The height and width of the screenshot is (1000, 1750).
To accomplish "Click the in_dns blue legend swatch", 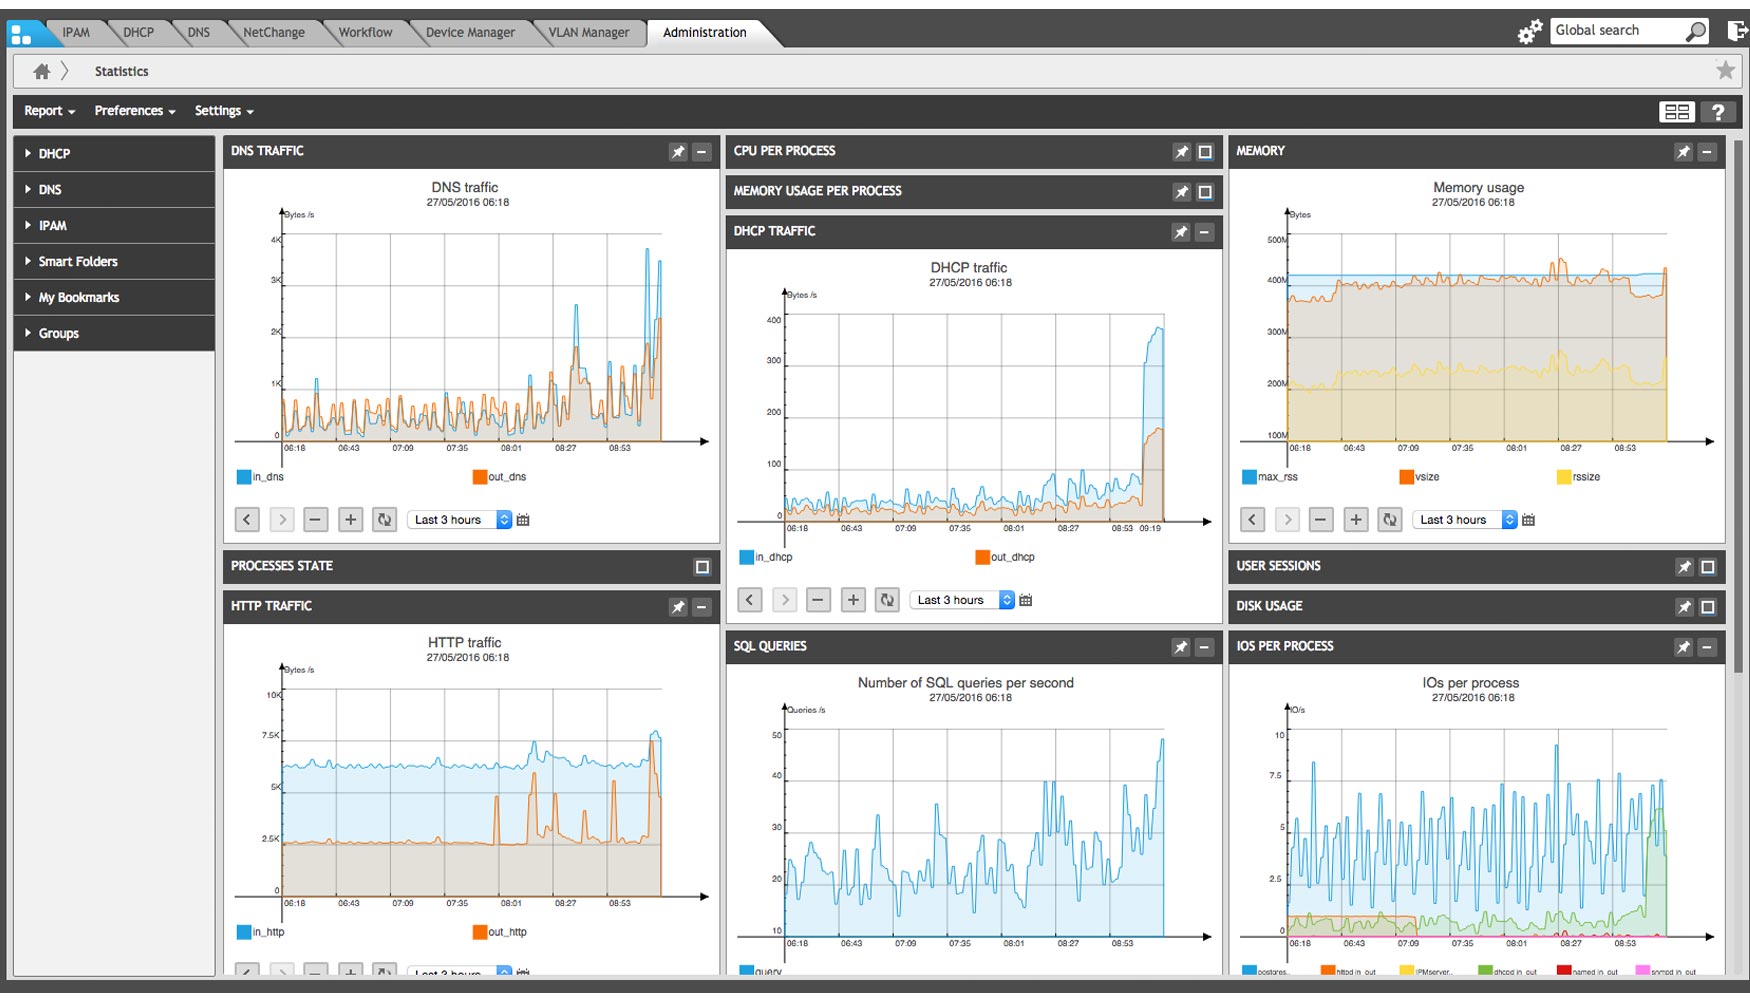I will click(x=243, y=477).
